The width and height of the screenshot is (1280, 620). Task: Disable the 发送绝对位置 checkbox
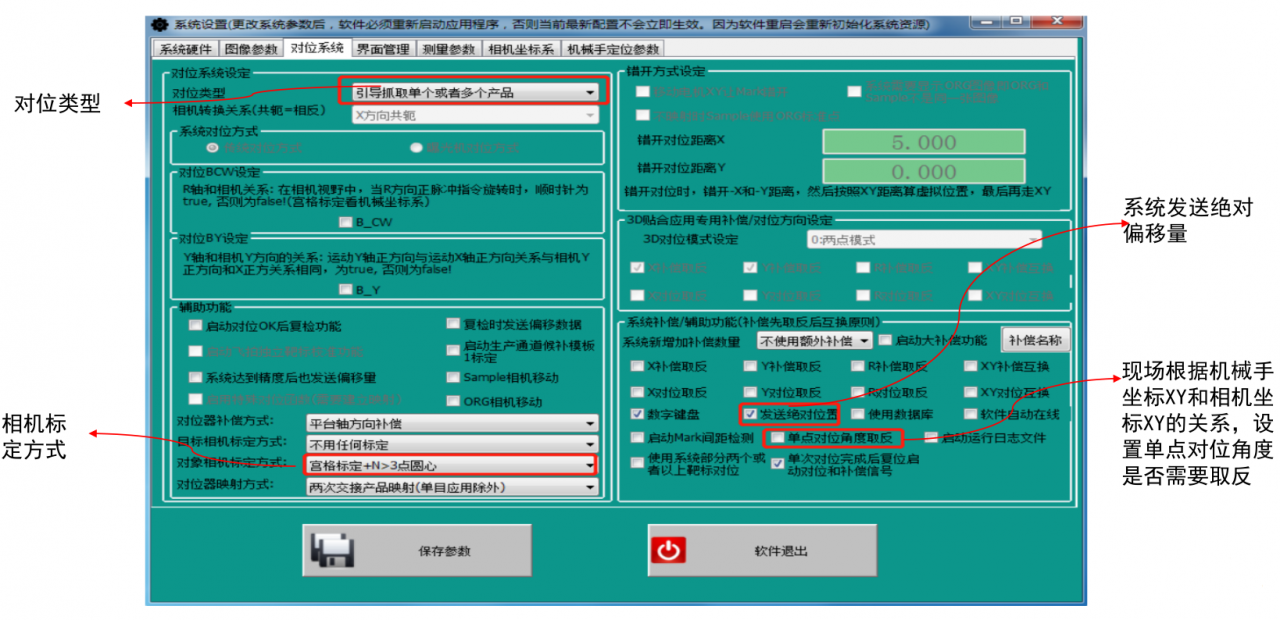[749, 414]
